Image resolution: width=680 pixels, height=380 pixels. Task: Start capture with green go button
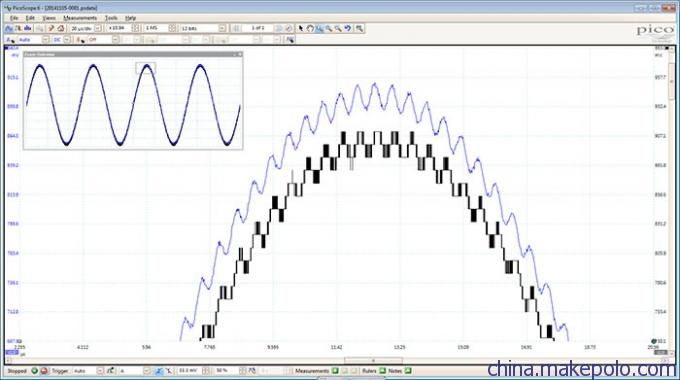click(34, 371)
